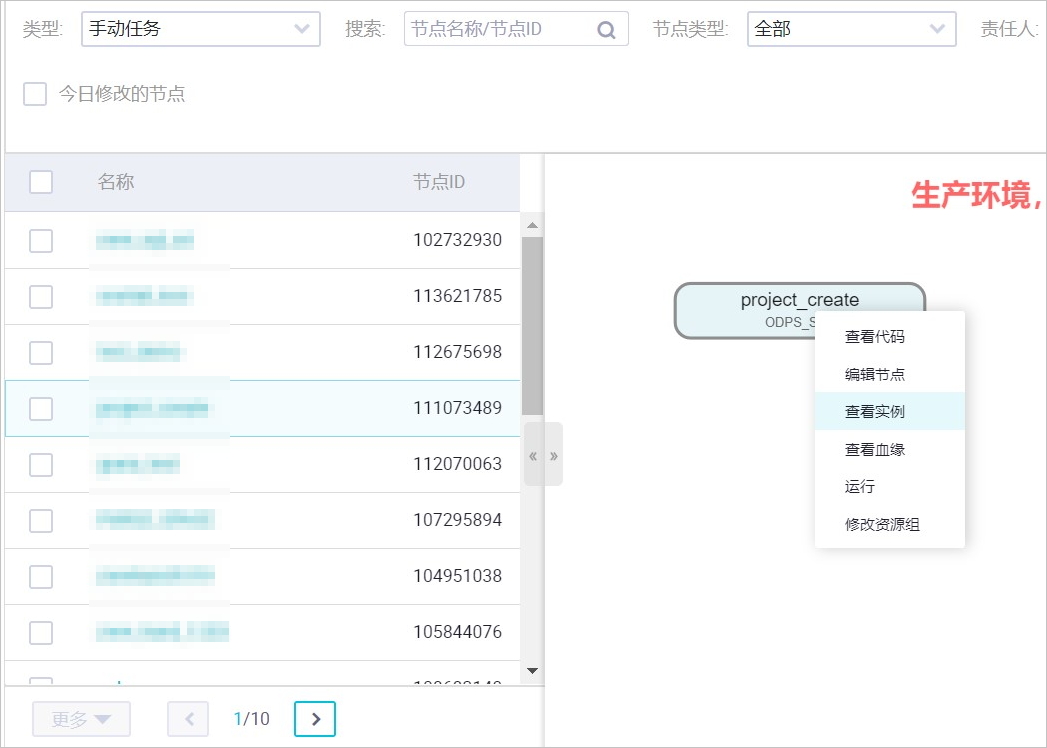Screen dimensions: 1047x748
Task: Select 编辑节点 from context menu
Action: pos(889,374)
